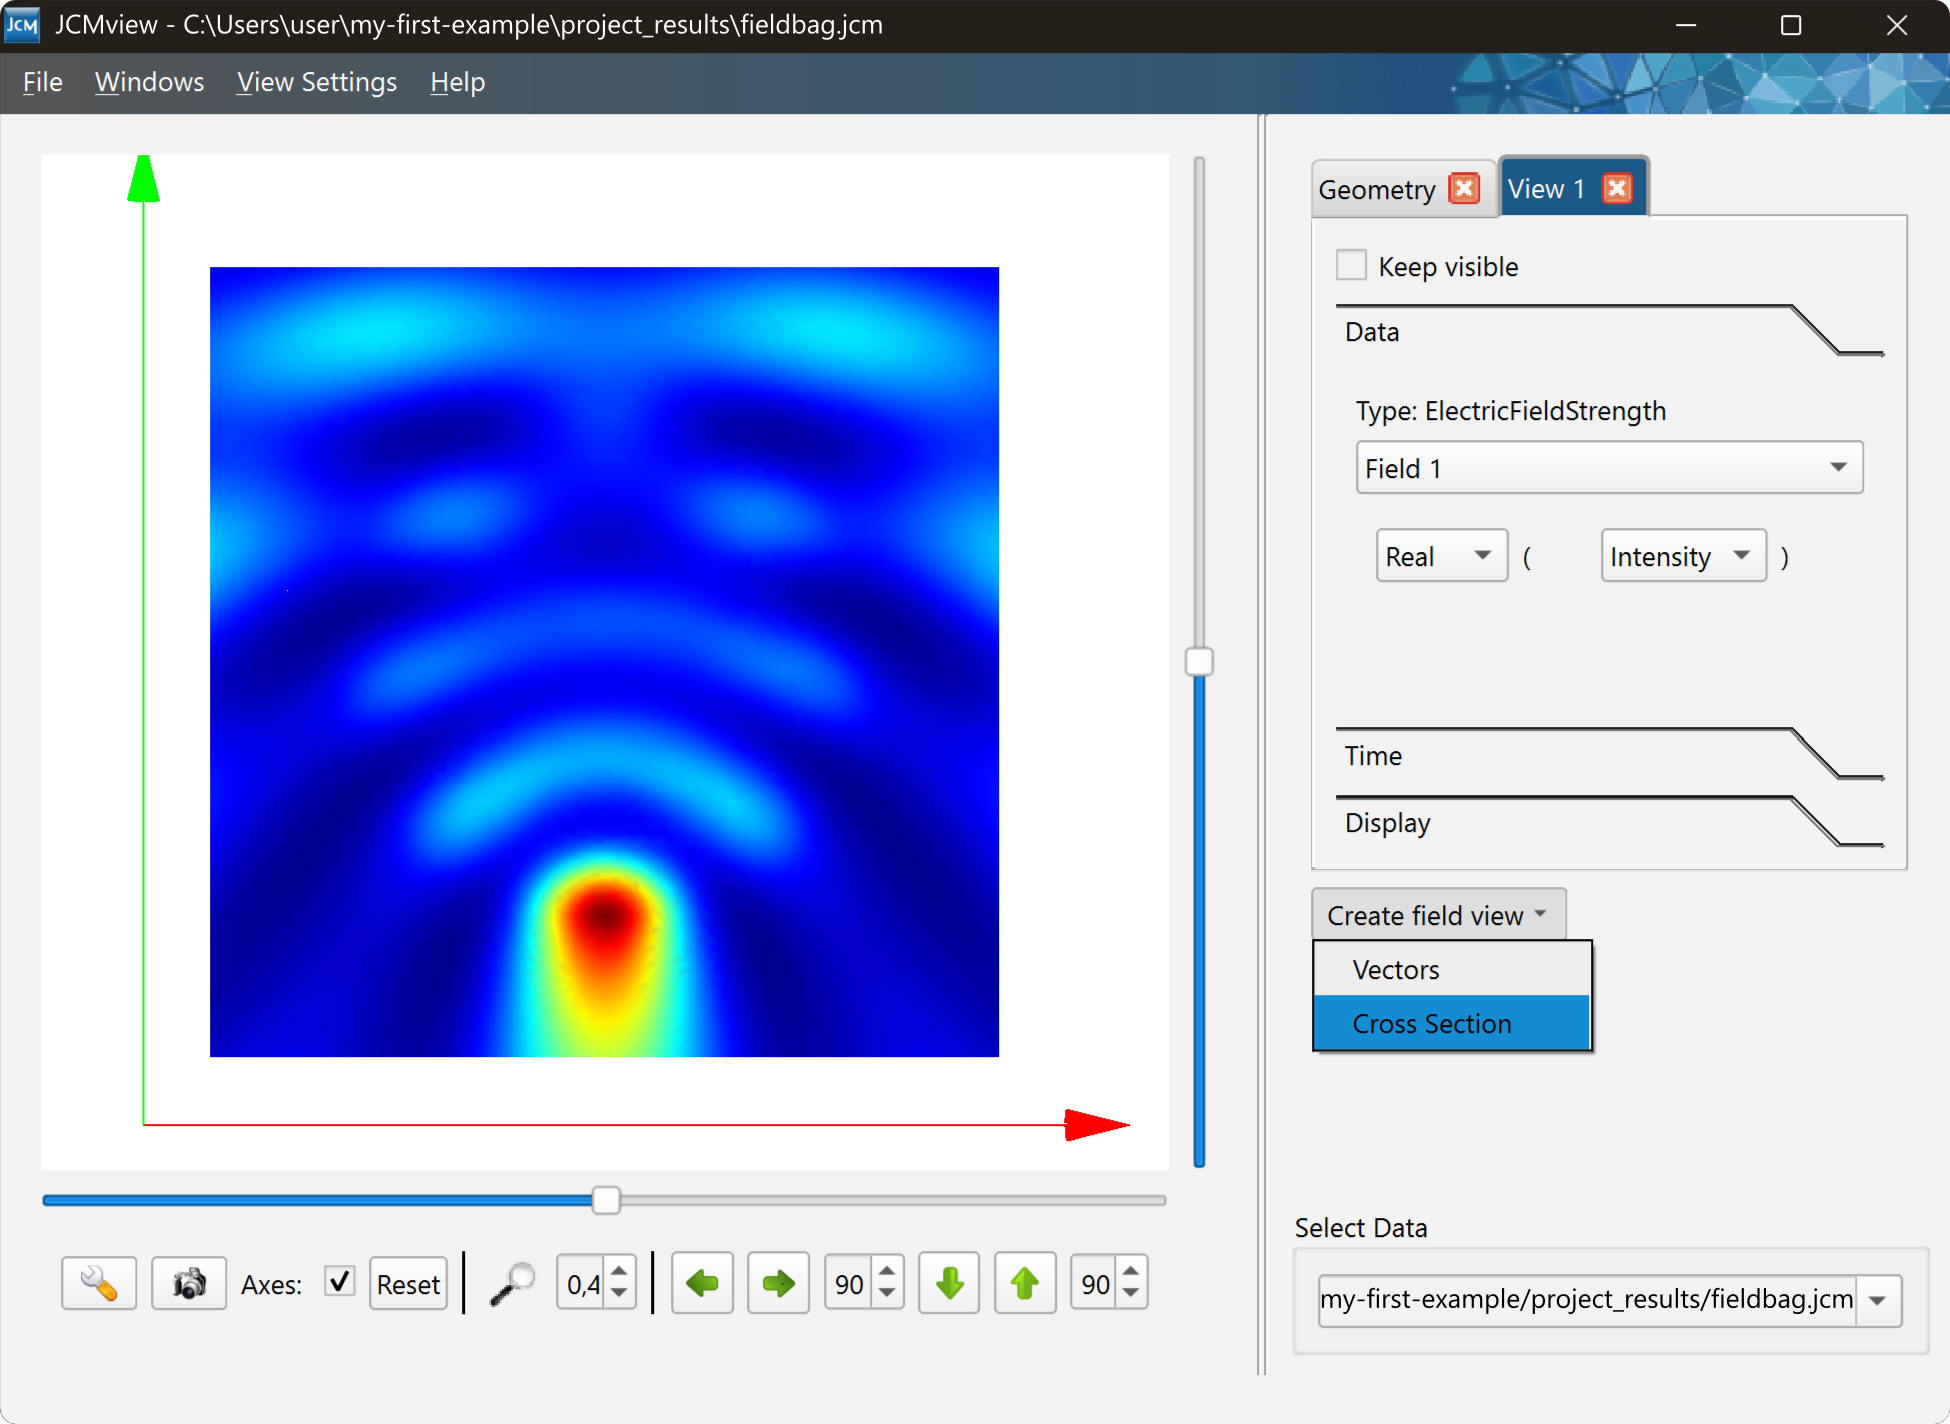Viewport: 1950px width, 1424px height.
Task: Open the Intensity dropdown
Action: point(1683,556)
